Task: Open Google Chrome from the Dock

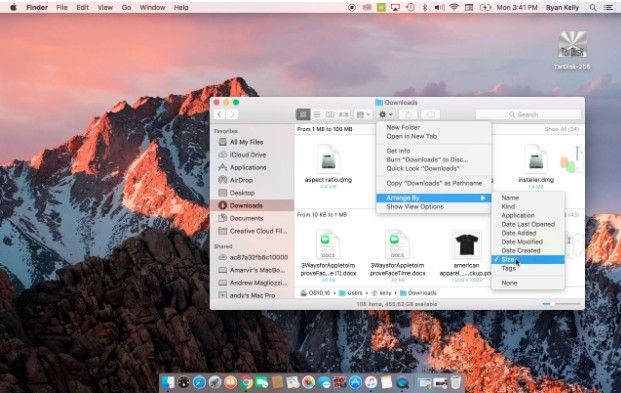Action: click(x=246, y=382)
